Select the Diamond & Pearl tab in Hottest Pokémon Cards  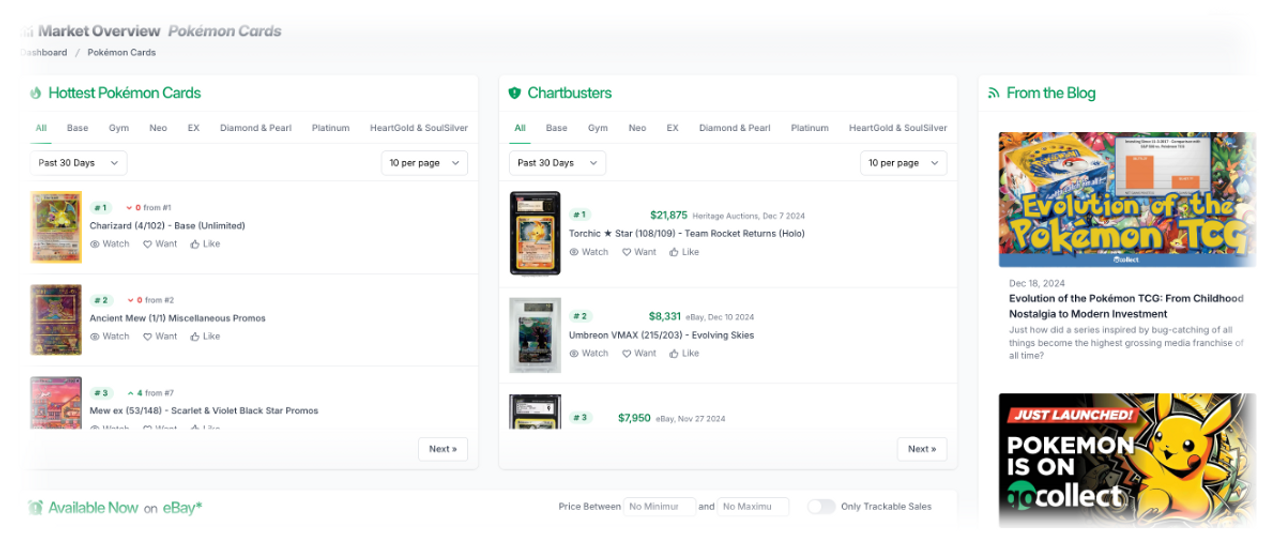click(256, 128)
